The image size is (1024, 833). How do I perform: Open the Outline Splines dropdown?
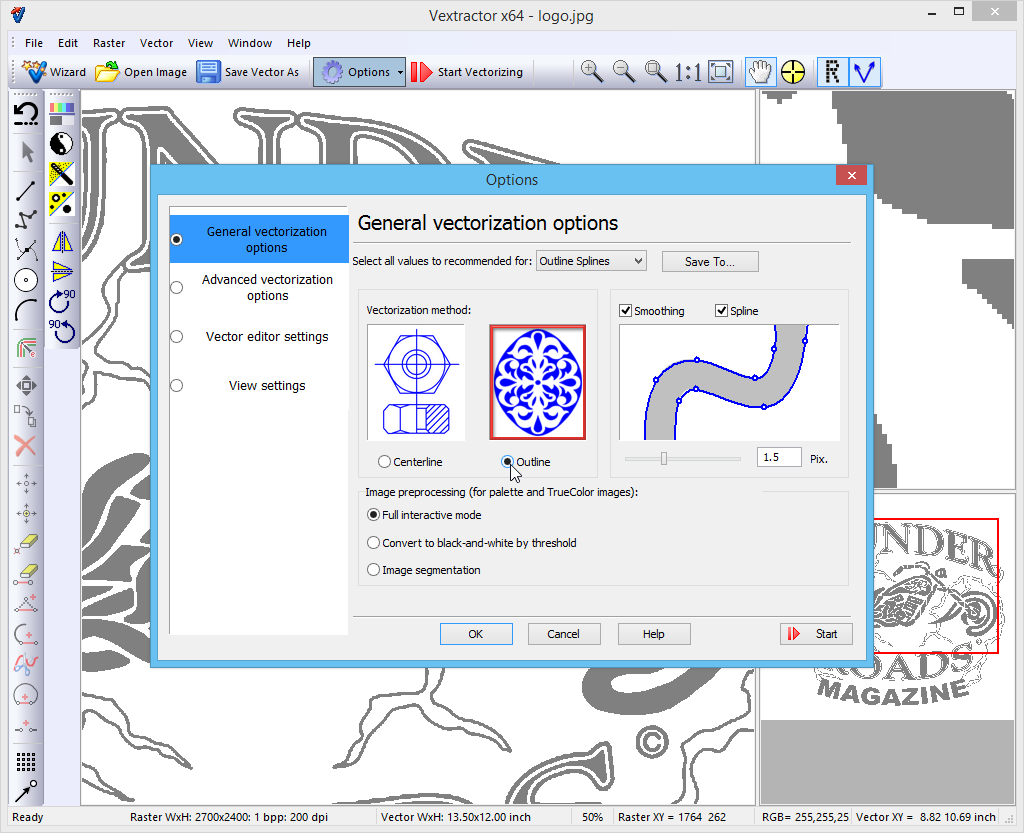pyautogui.click(x=591, y=261)
